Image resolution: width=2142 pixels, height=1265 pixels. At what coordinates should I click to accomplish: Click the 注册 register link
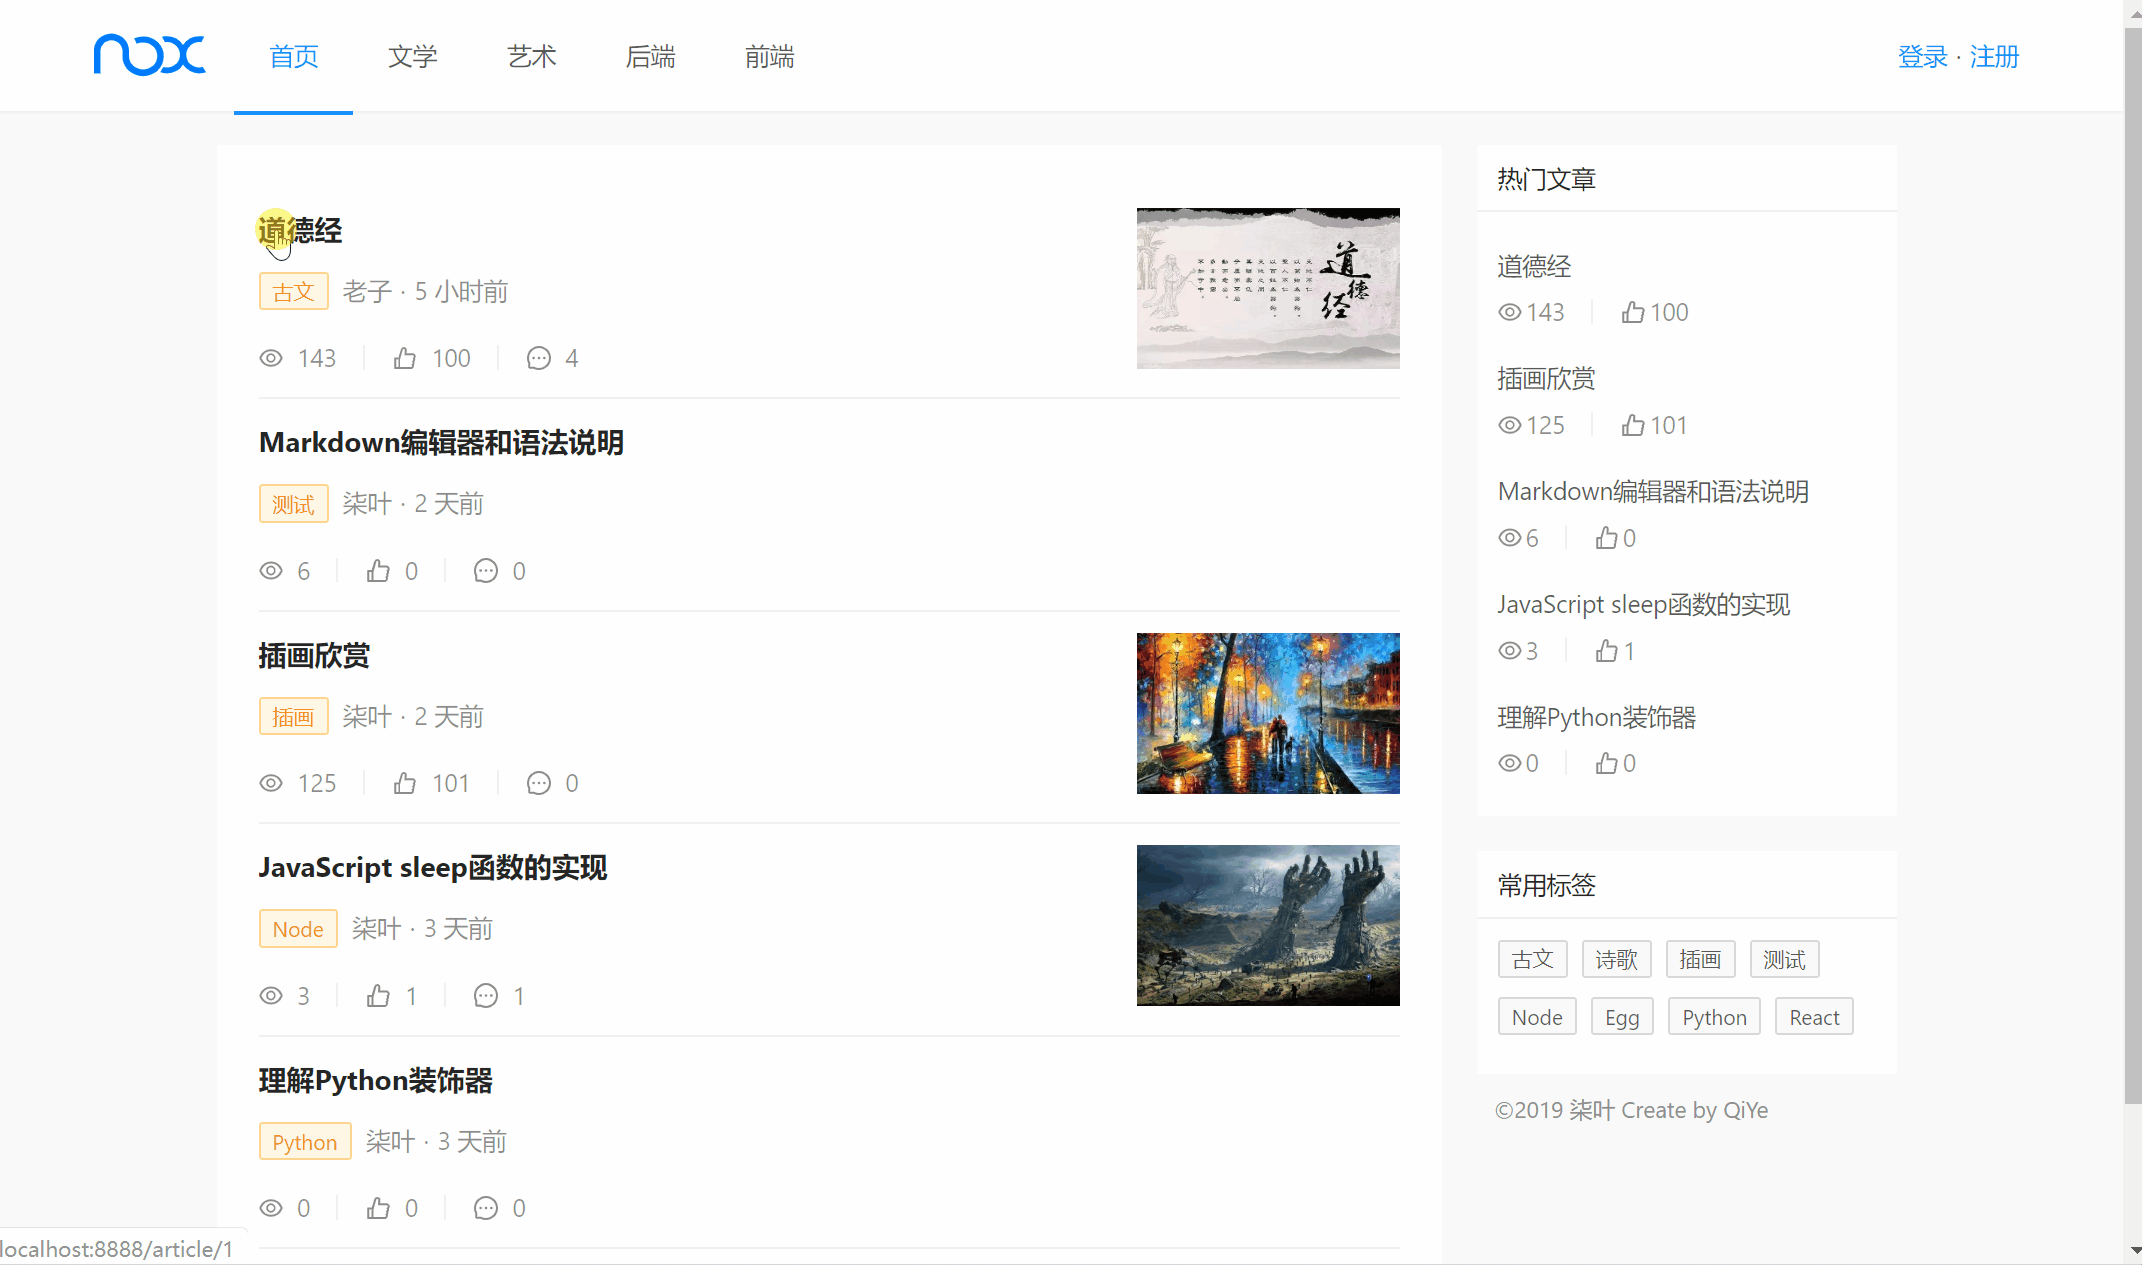pos(1994,57)
